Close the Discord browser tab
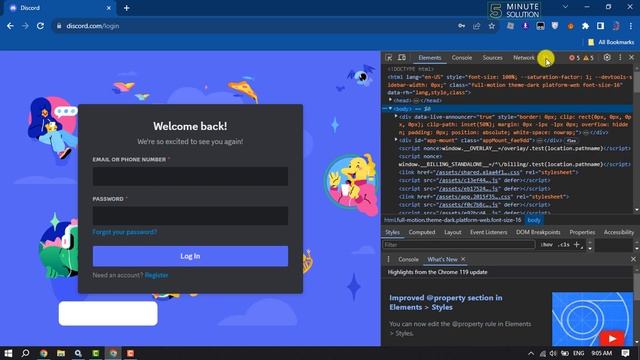640x360 pixels. point(109,8)
